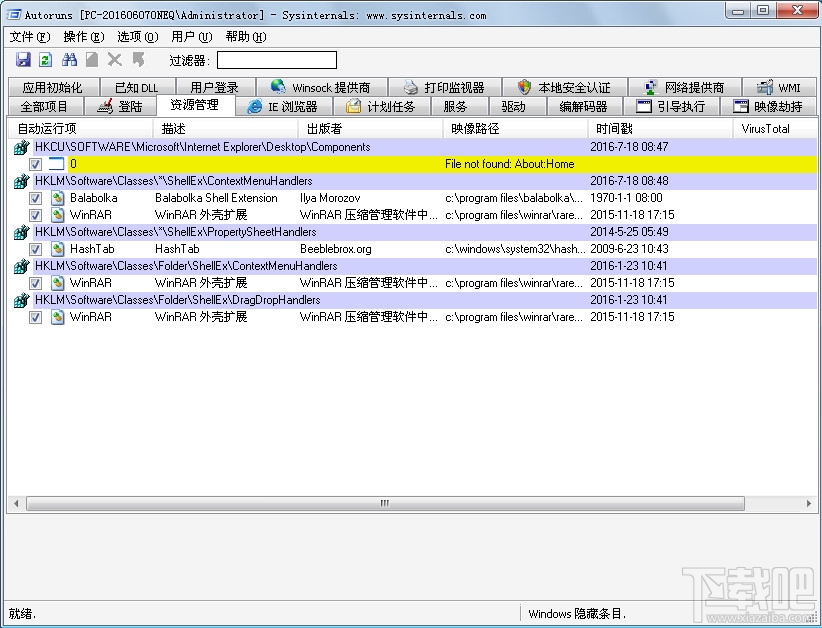Click the Jump to entry toolbar icon
The height and width of the screenshot is (628, 822).
click(138, 60)
